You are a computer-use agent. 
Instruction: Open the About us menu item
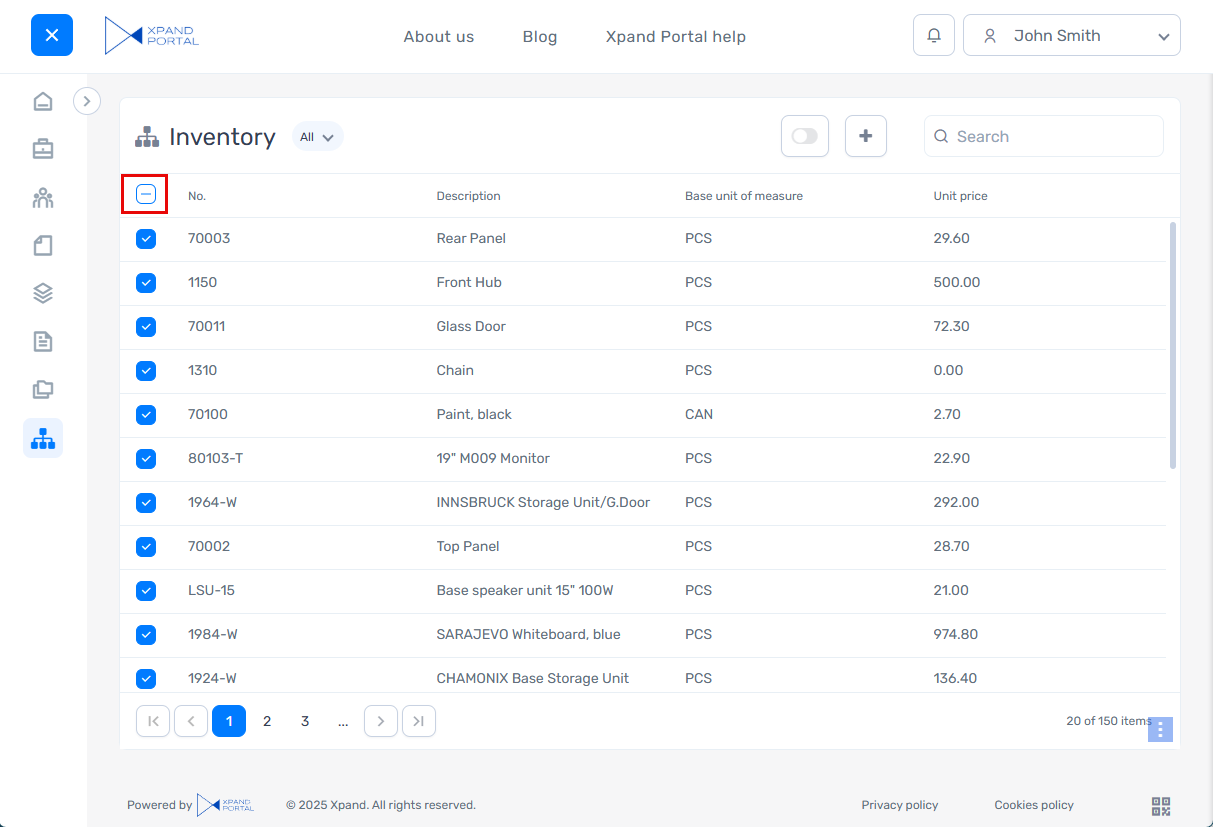(439, 37)
